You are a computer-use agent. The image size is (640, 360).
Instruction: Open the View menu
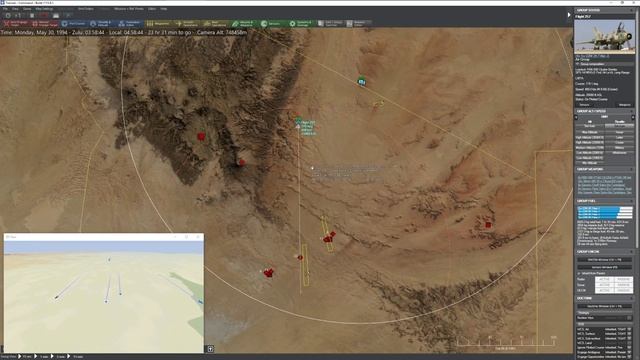point(15,9)
